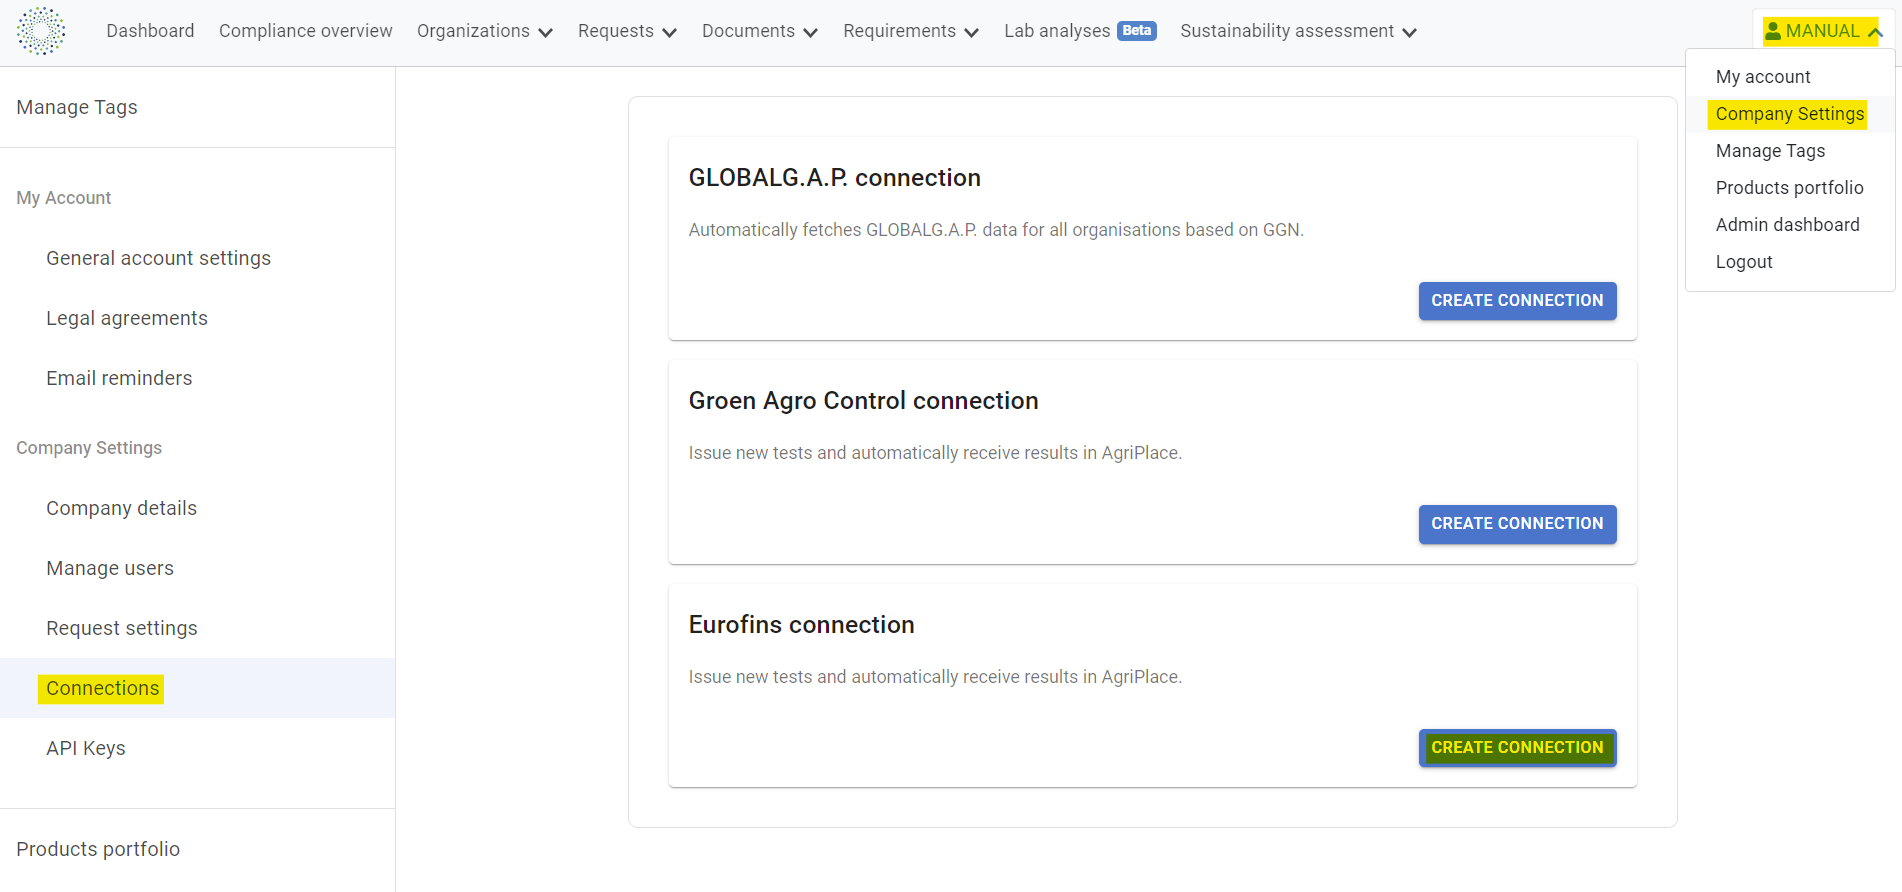Click the GLOBALG.A.P. connection heading

[835, 178]
